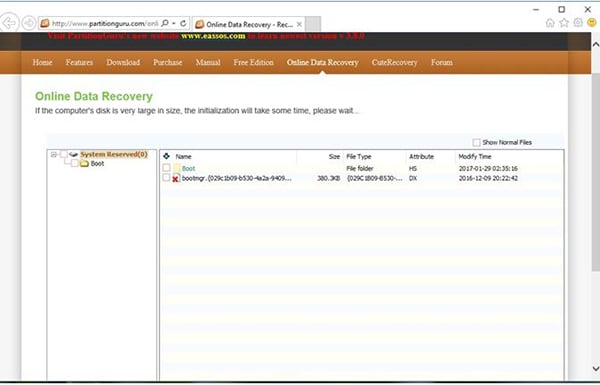Open Favorites star icon
Viewport: 600px width, 385px height.
pyautogui.click(x=564, y=23)
